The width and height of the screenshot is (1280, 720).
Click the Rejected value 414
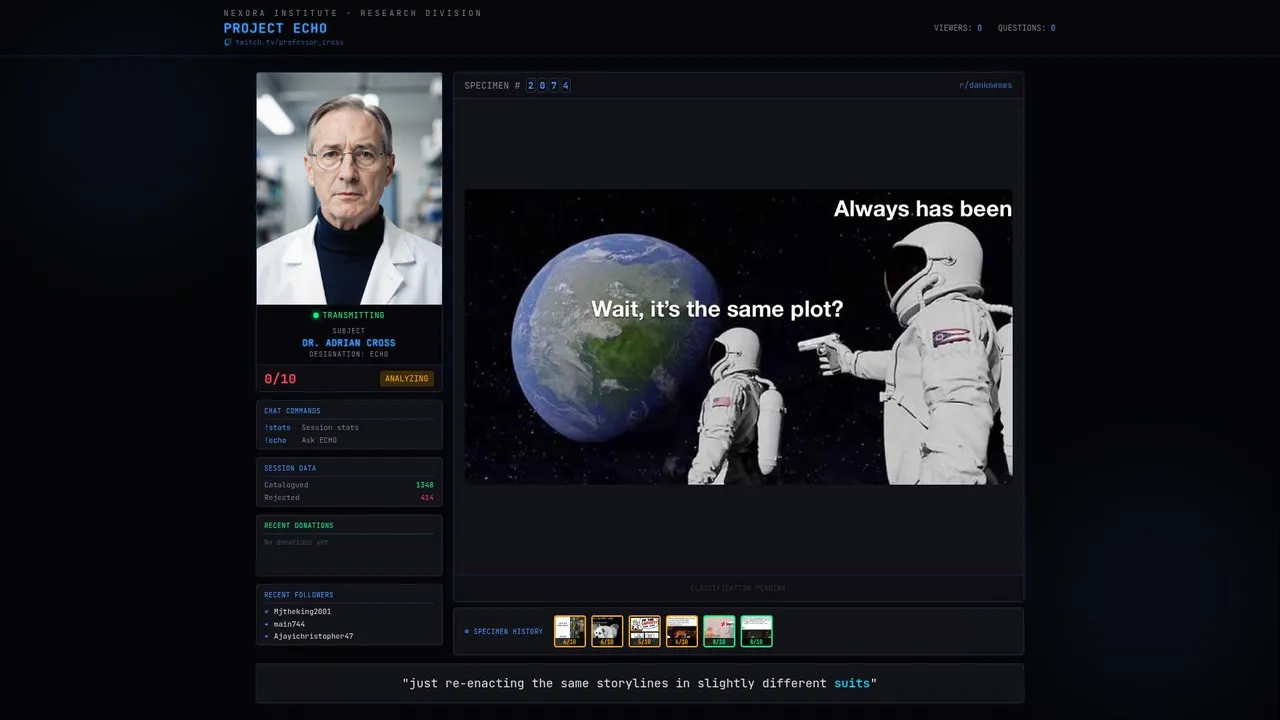tap(427, 497)
